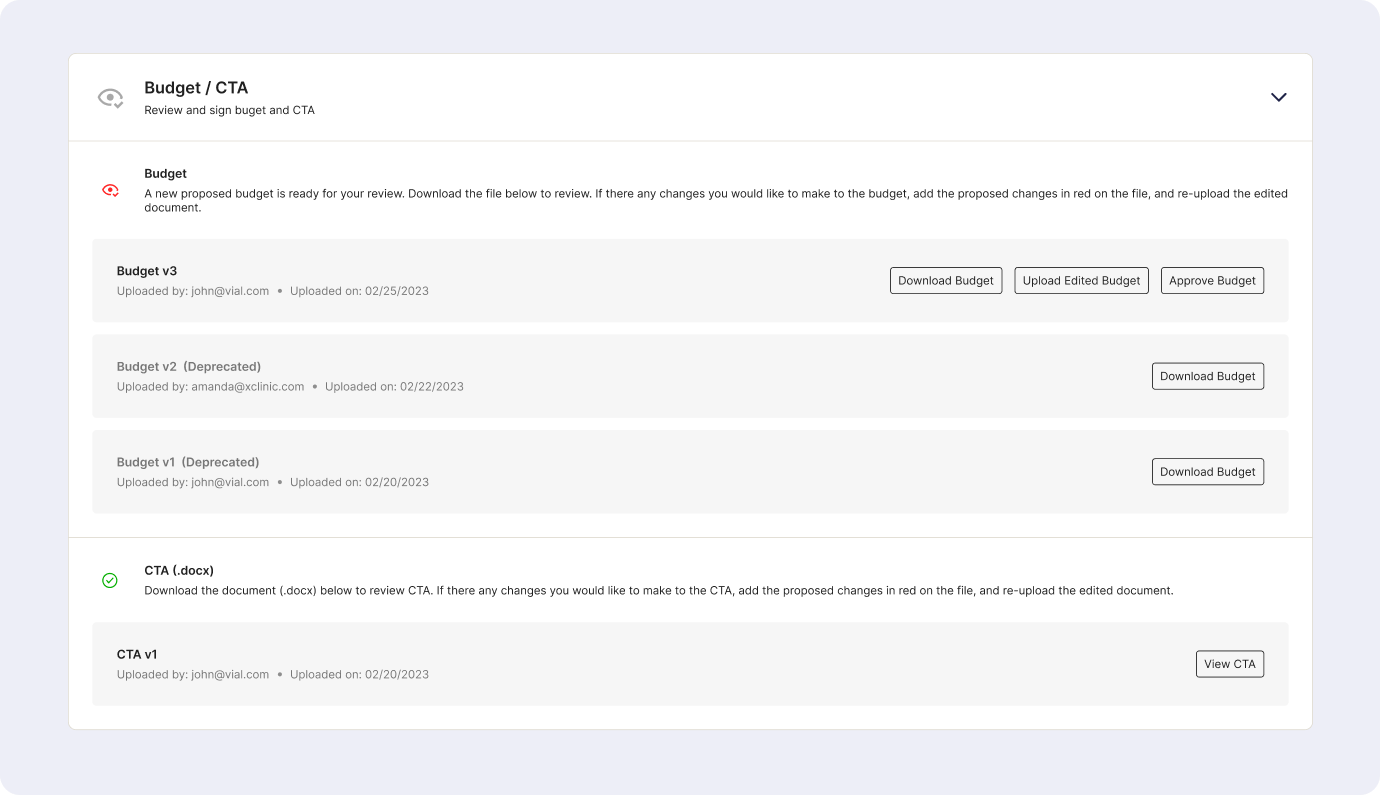Image resolution: width=1380 pixels, height=795 pixels.
Task: Click uploader john@vial.com on Budget v3
Action: (230, 291)
